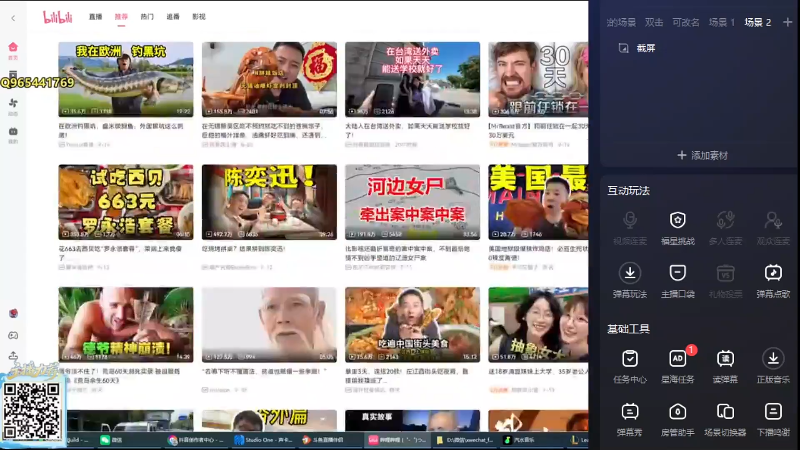Viewport: 800px width, 450px height.
Task: Select 场景 1 scene tab
Action: pos(722,22)
